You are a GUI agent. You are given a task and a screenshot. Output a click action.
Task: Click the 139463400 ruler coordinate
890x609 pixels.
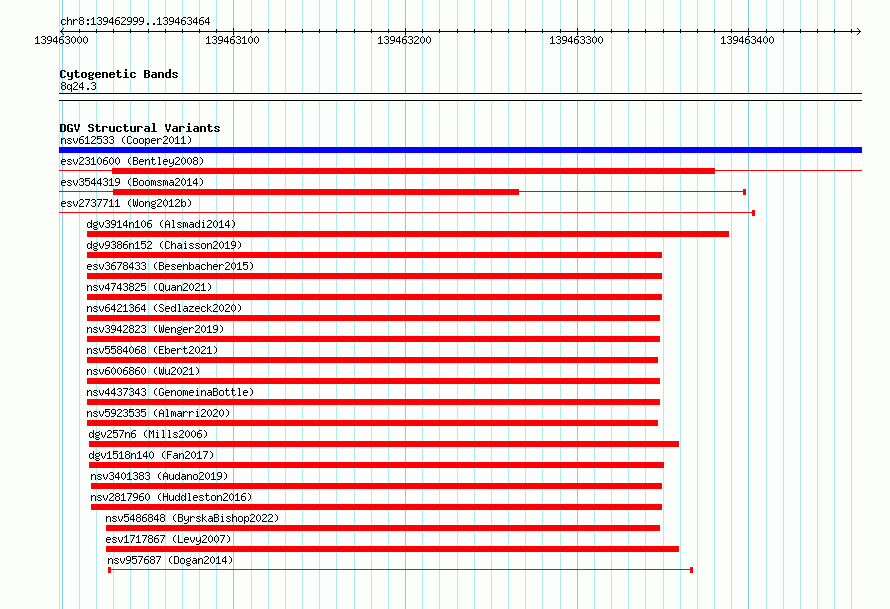[x=747, y=40]
